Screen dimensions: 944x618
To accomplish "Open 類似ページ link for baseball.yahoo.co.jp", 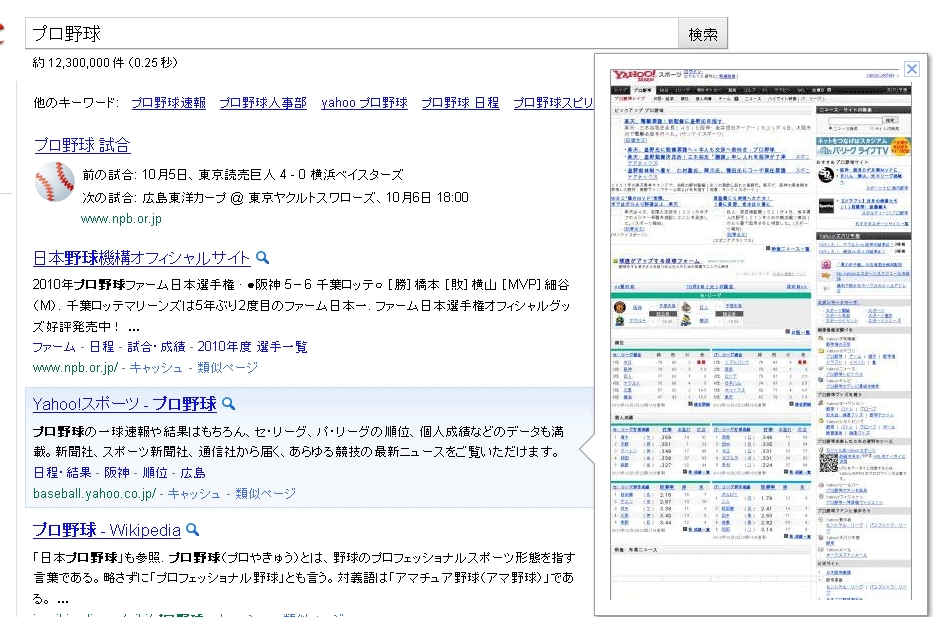I will tap(266, 494).
